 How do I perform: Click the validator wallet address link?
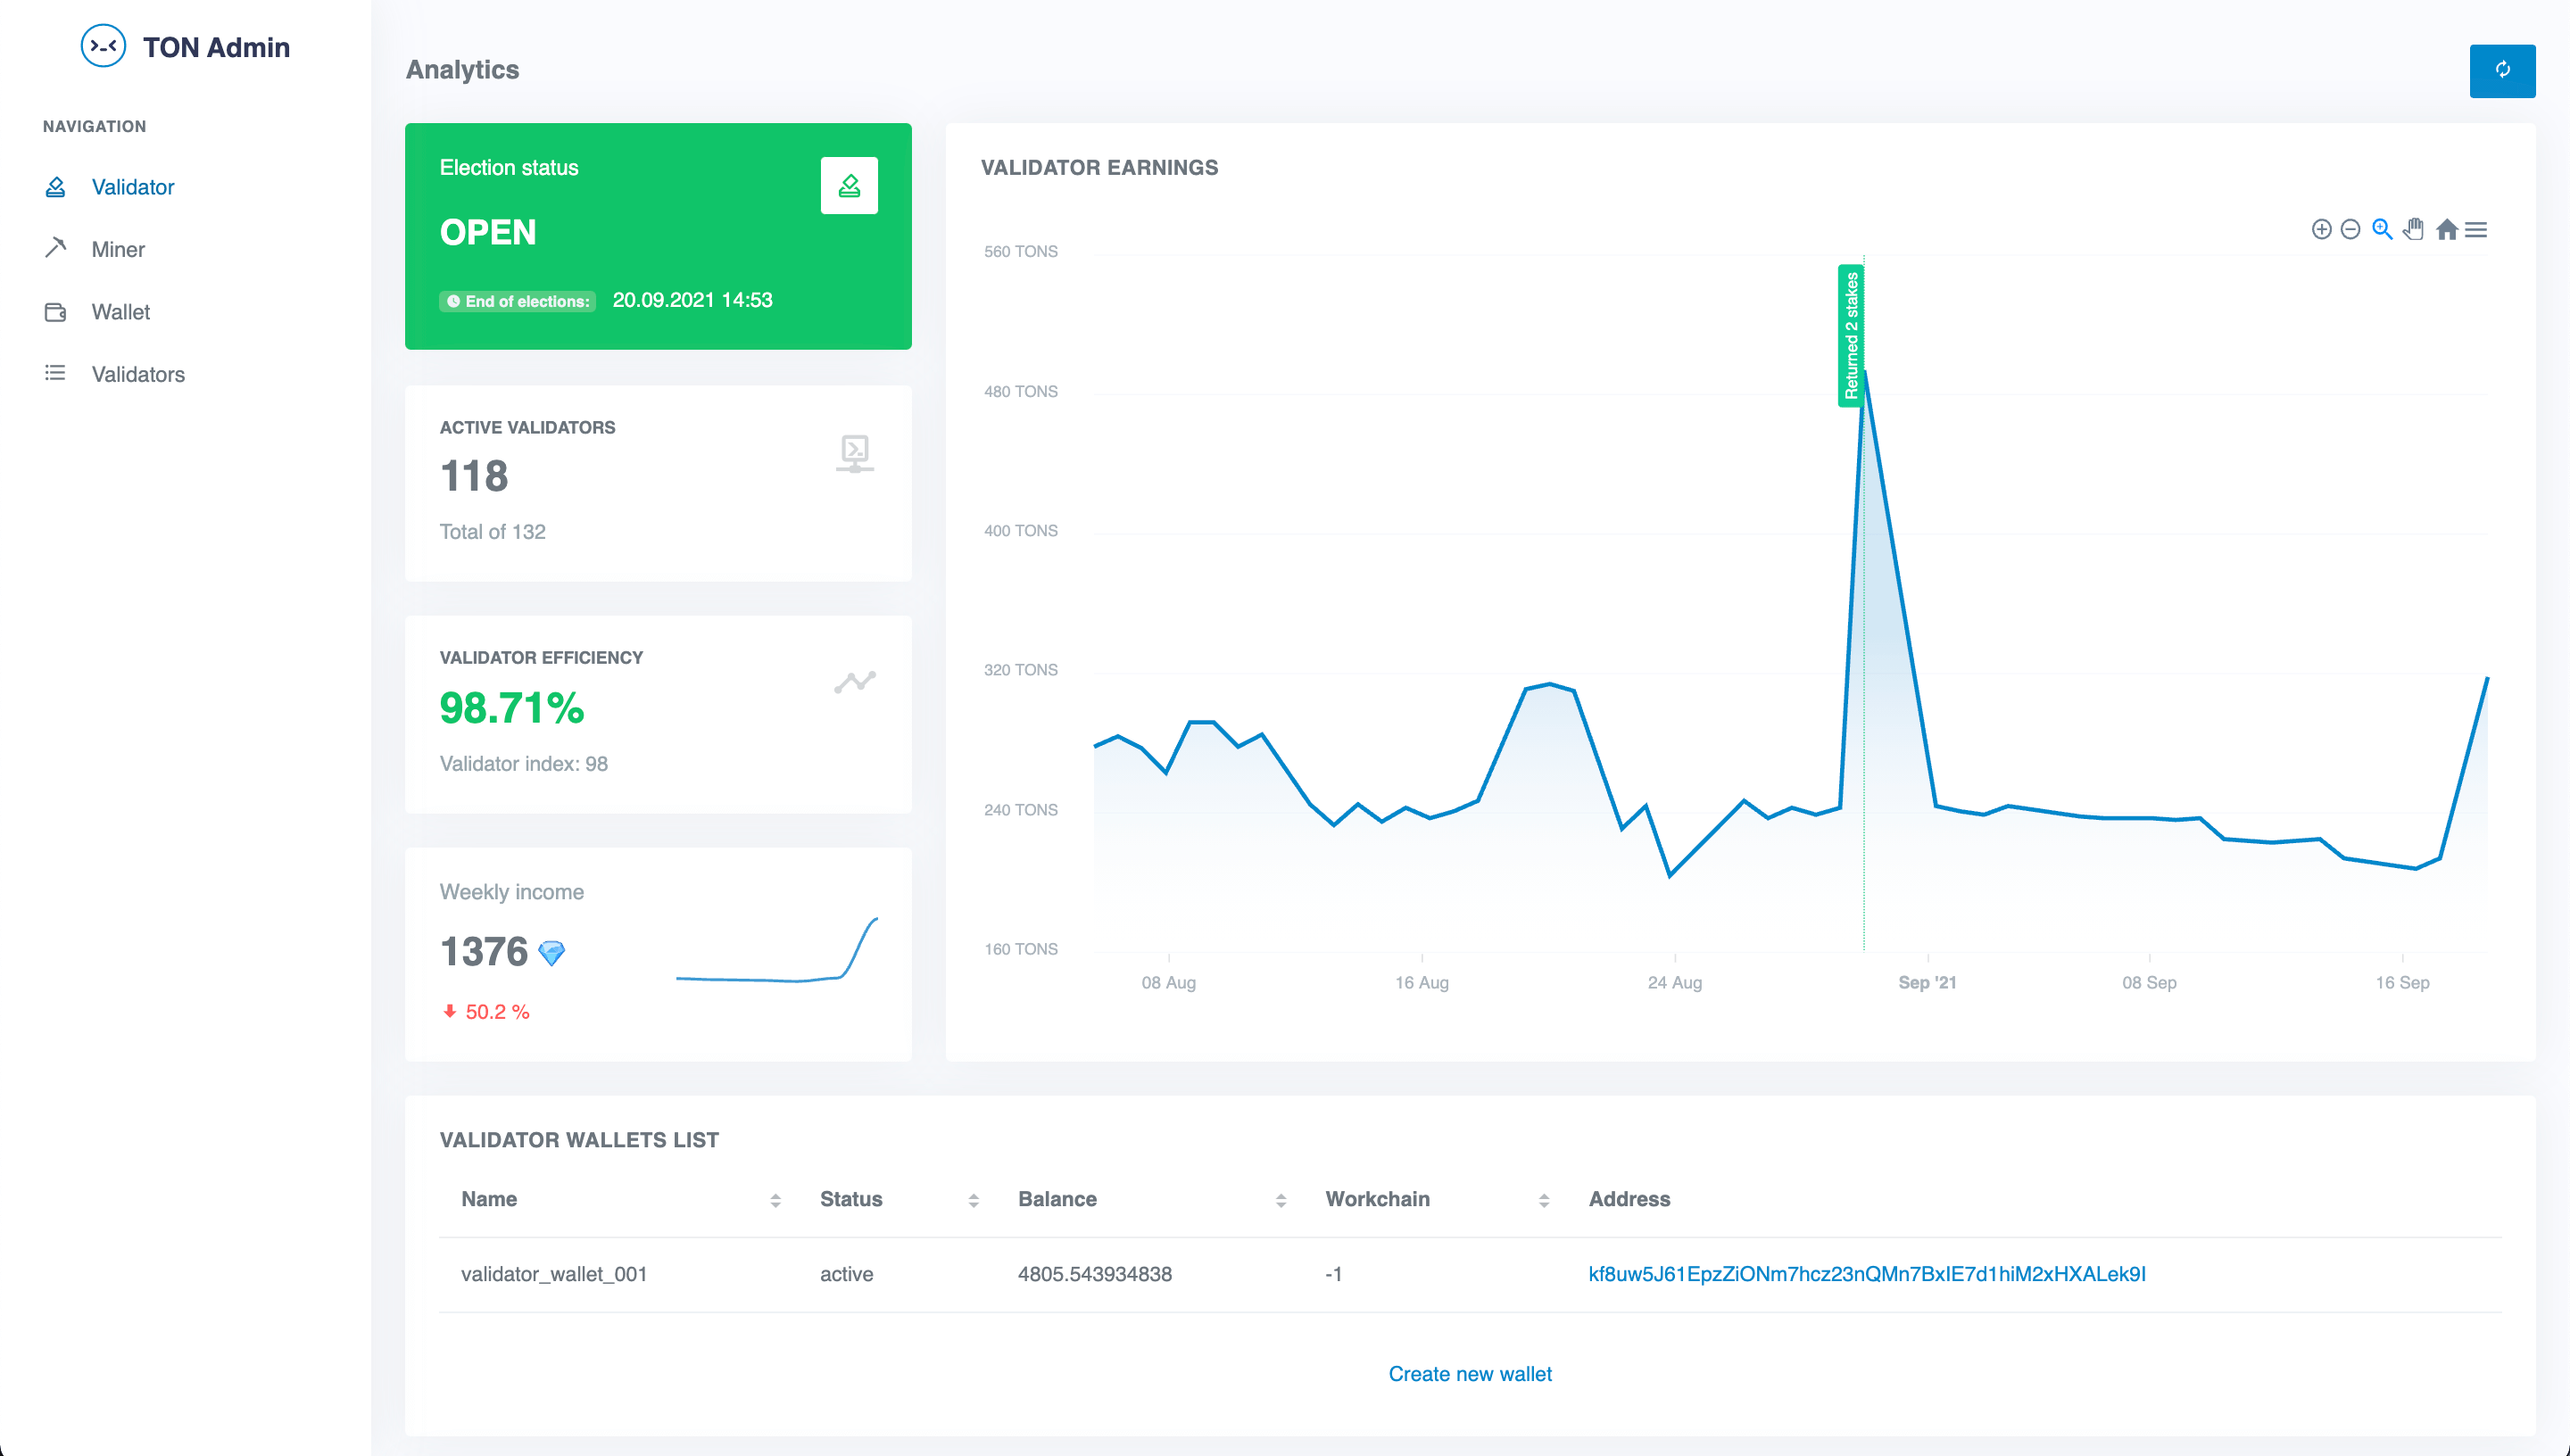click(x=1866, y=1272)
